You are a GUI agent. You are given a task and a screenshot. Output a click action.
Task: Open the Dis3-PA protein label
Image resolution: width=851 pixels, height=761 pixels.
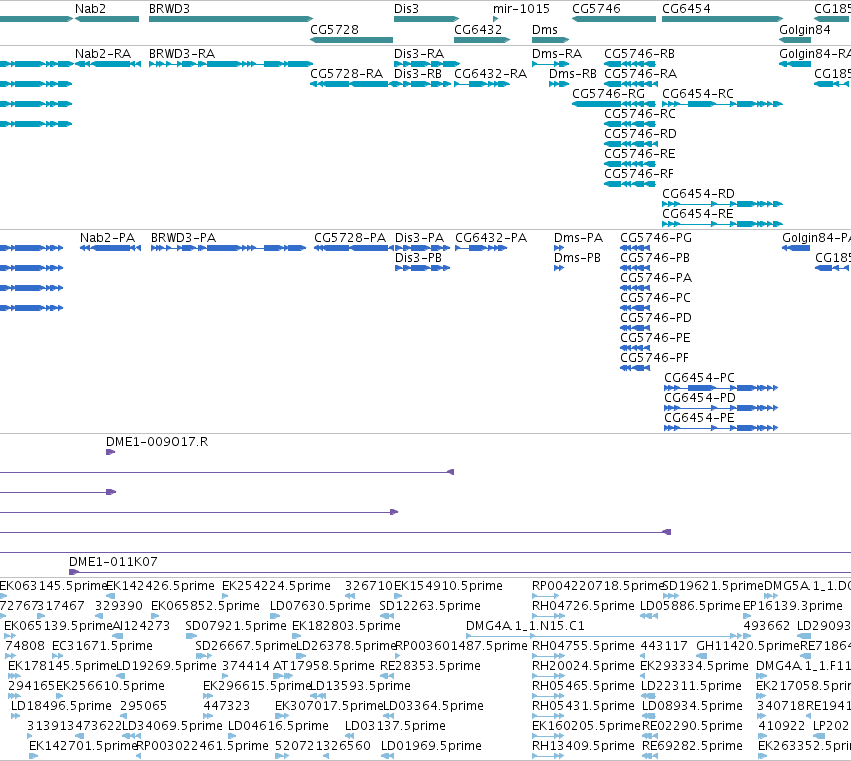point(419,238)
